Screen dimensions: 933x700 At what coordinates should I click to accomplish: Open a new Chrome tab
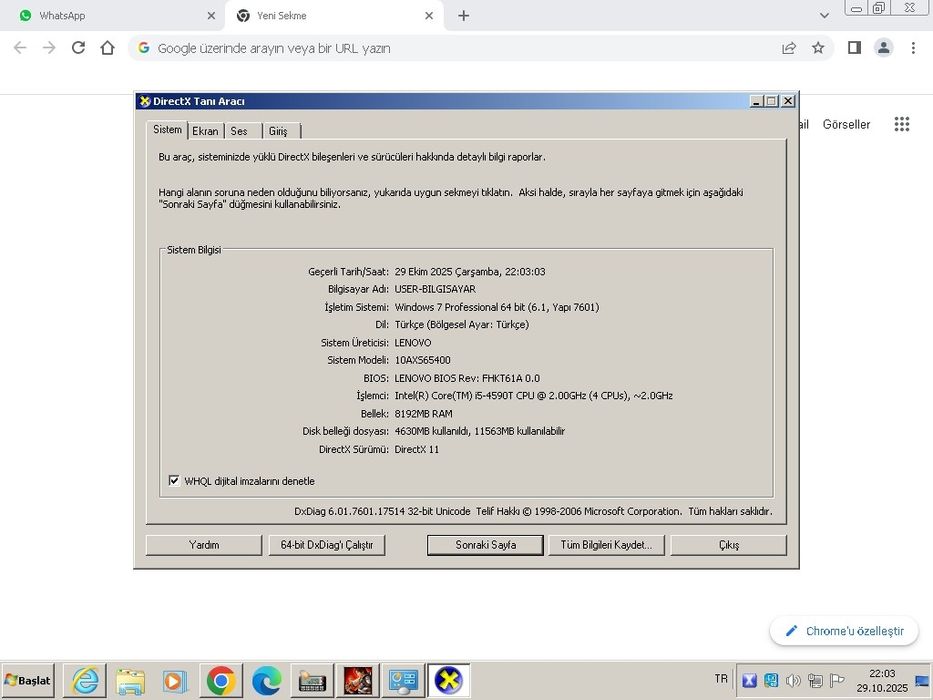tap(464, 16)
